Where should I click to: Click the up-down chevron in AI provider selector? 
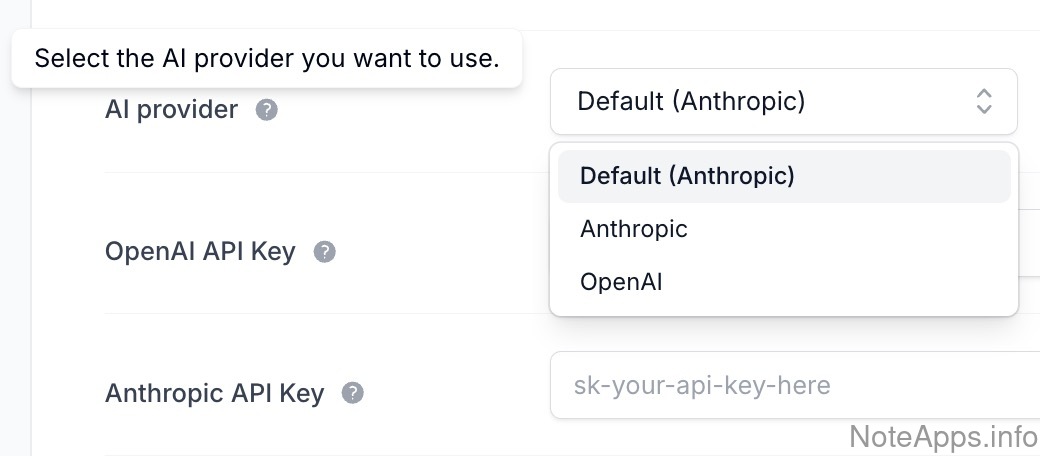[x=984, y=101]
